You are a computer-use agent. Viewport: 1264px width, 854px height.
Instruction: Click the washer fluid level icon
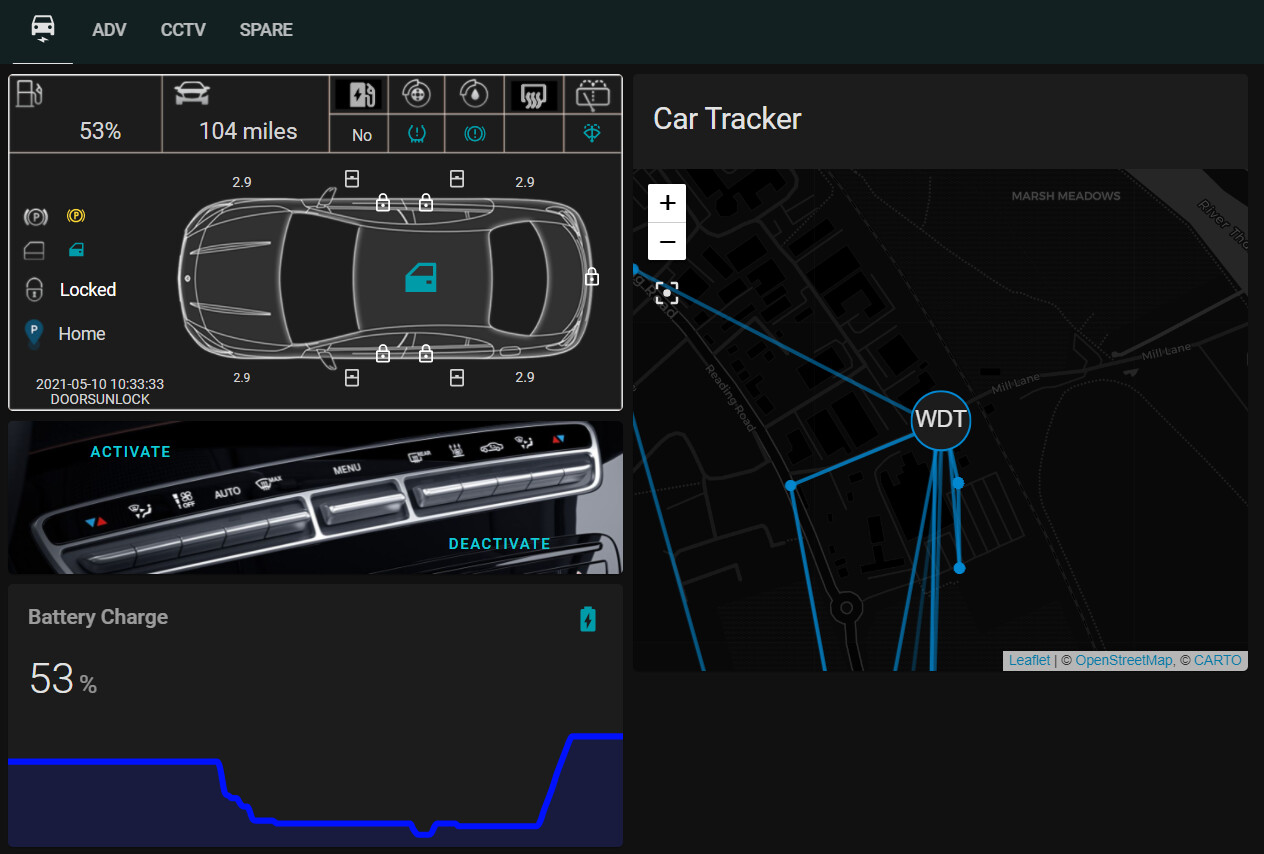pyautogui.click(x=593, y=133)
